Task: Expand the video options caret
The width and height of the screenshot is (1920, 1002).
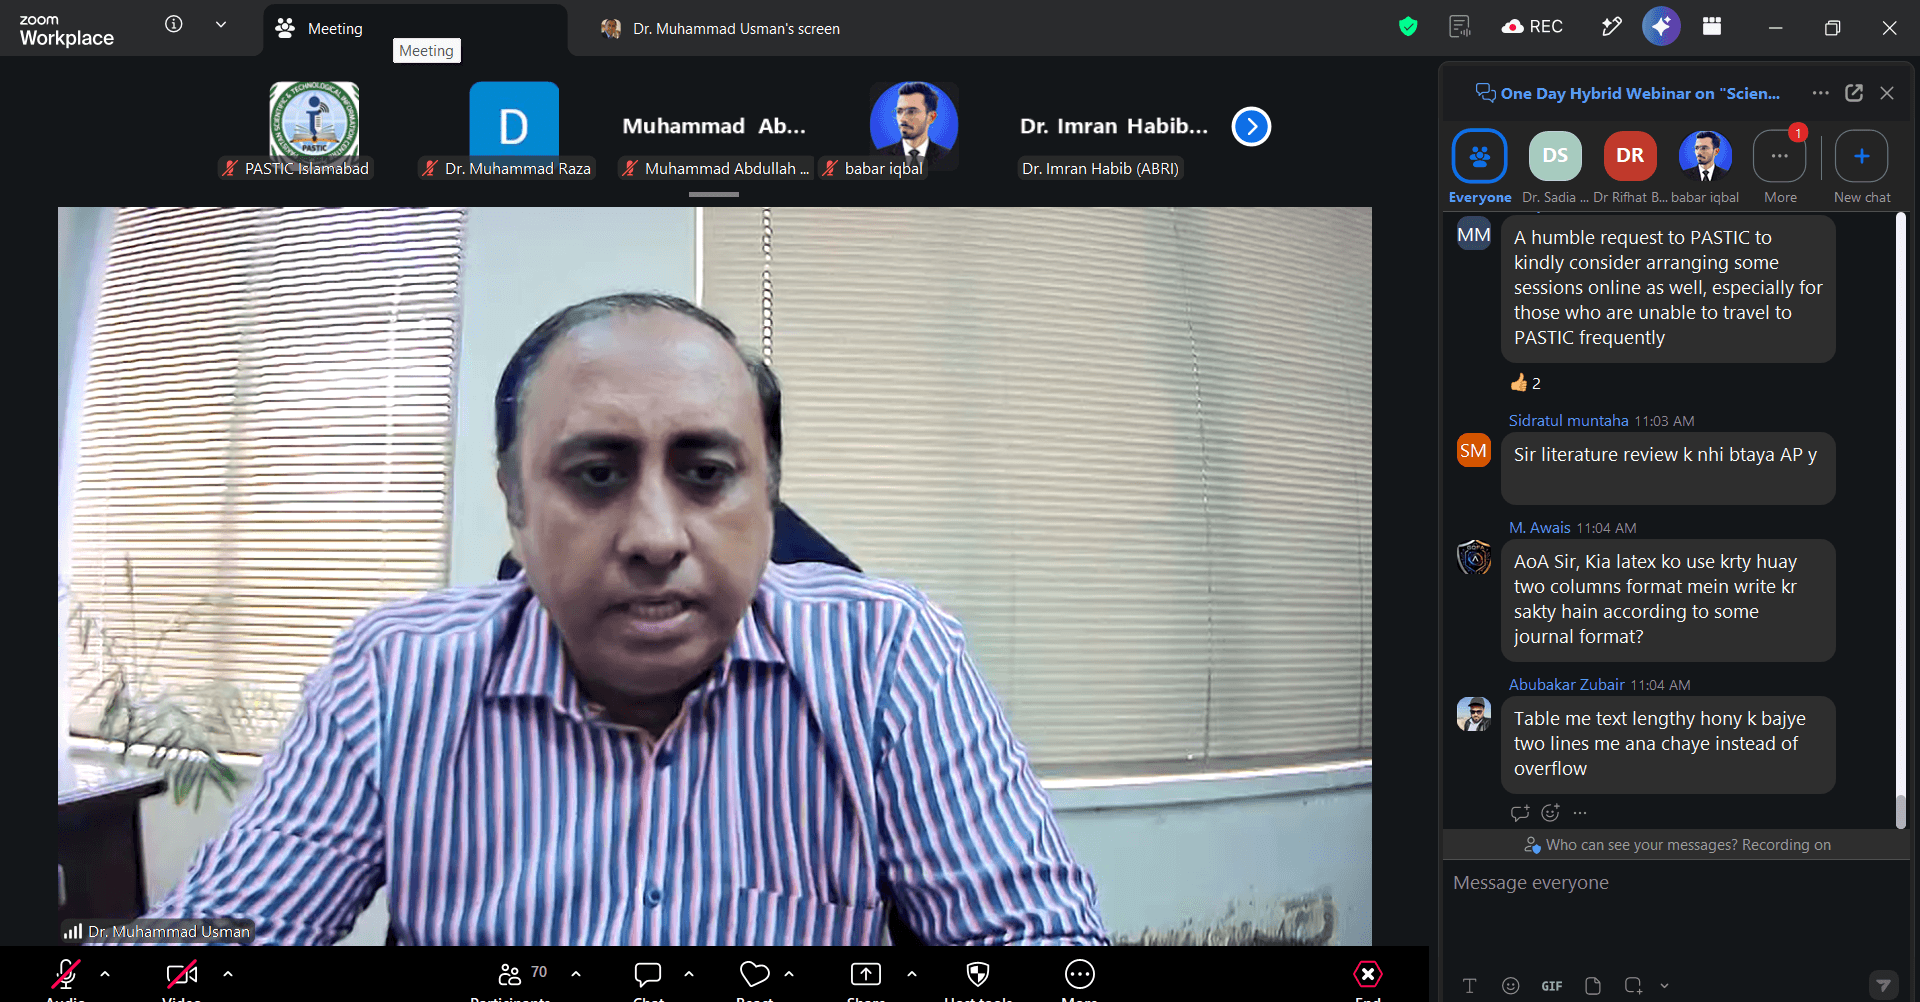Action: tap(228, 973)
